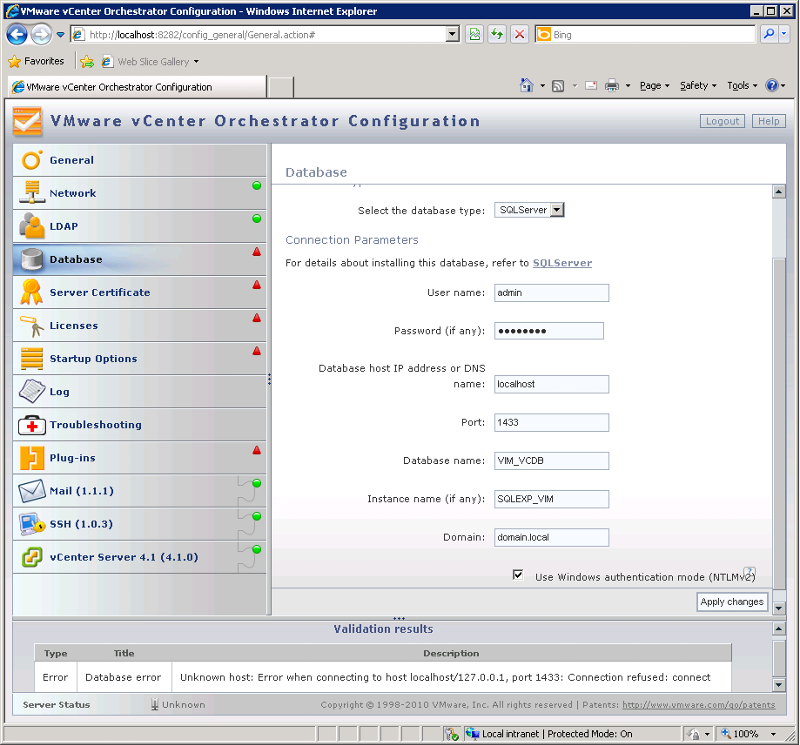Image resolution: width=800 pixels, height=745 pixels.
Task: Click the Database name field
Action: [x=551, y=460]
